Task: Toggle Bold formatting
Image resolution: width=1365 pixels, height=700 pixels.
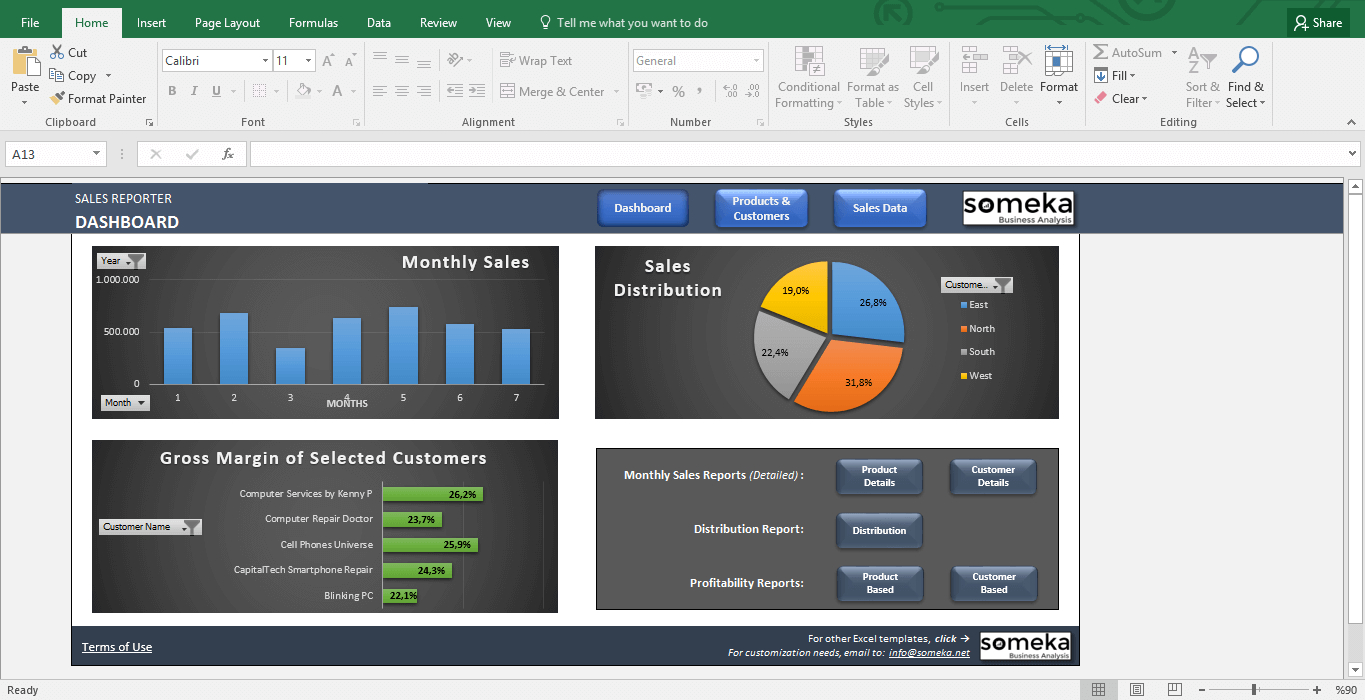Action: tap(172, 91)
